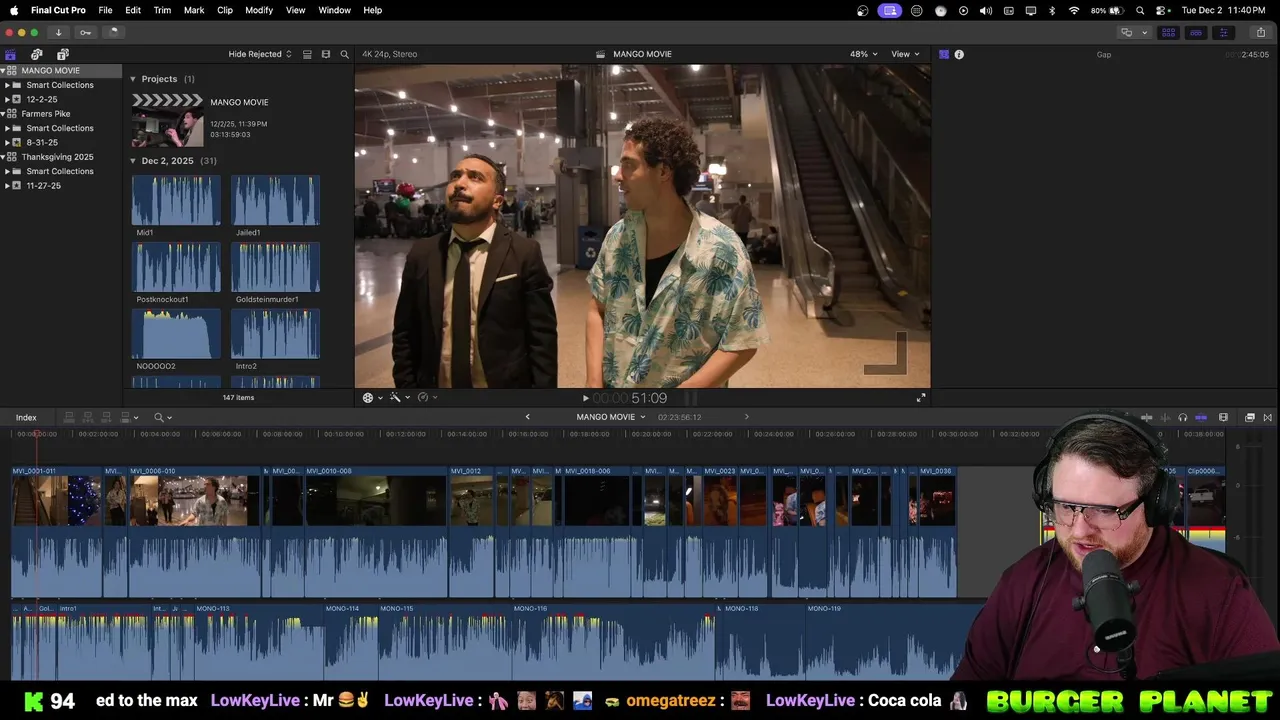Open the Clip menu

(225, 10)
